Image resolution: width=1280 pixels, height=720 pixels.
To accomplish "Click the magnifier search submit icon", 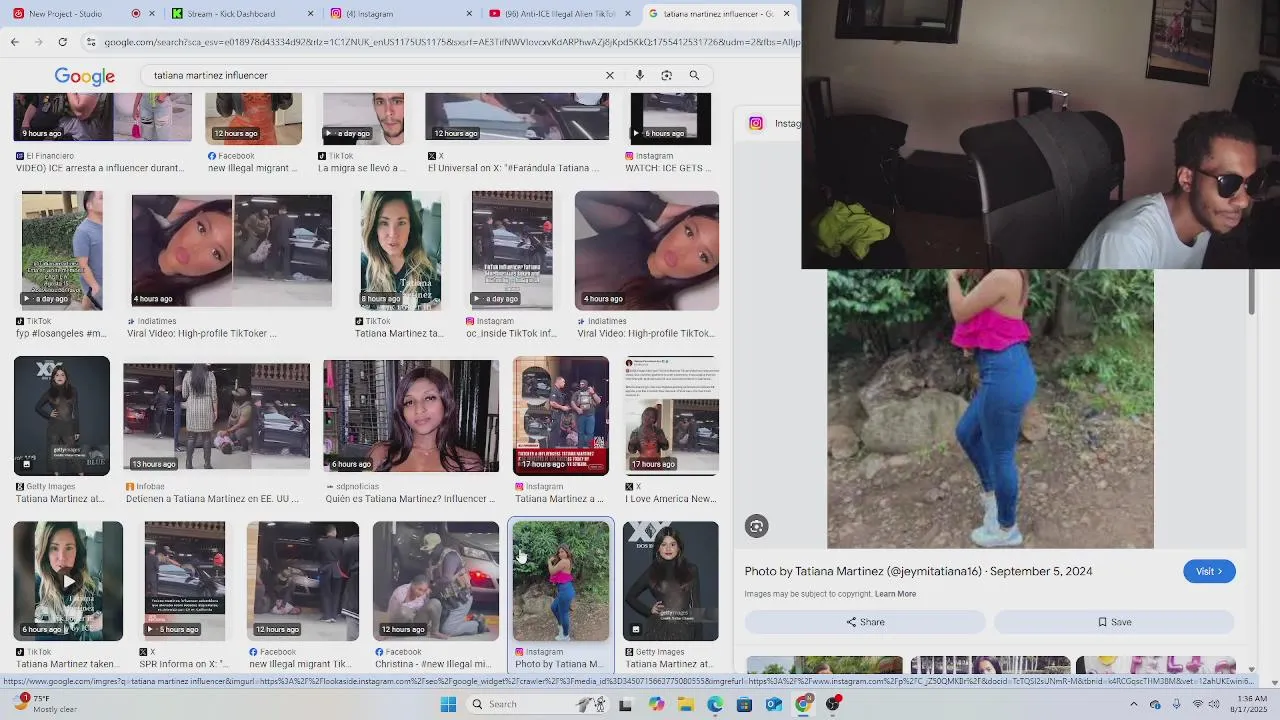I will 694,75.
